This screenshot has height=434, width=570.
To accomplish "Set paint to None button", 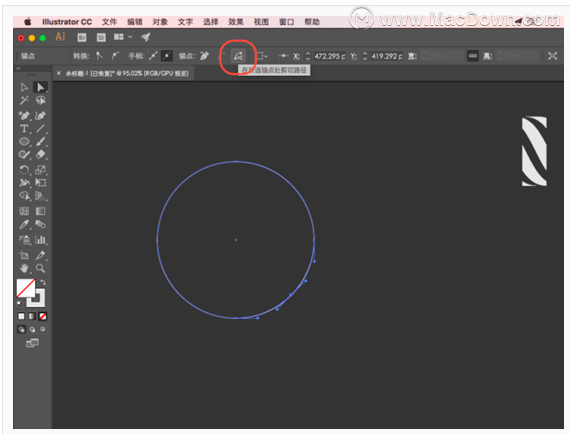I will click(x=43, y=316).
